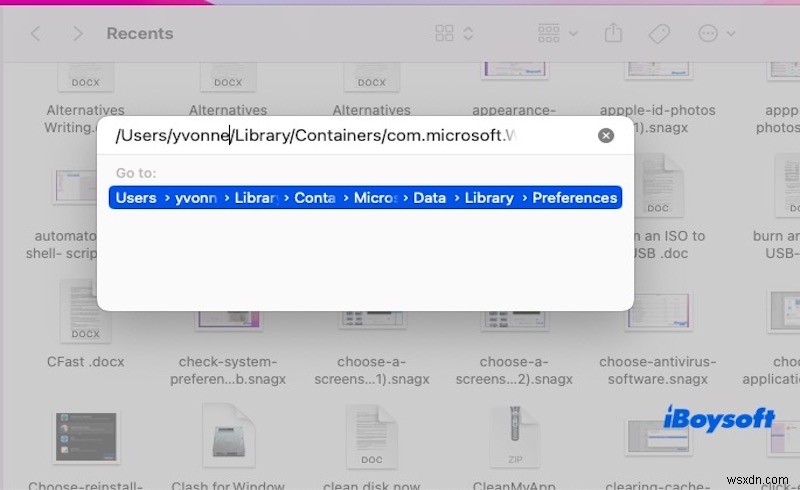Open the group-by items icon
Screen dimensions: 800x490
(548, 34)
